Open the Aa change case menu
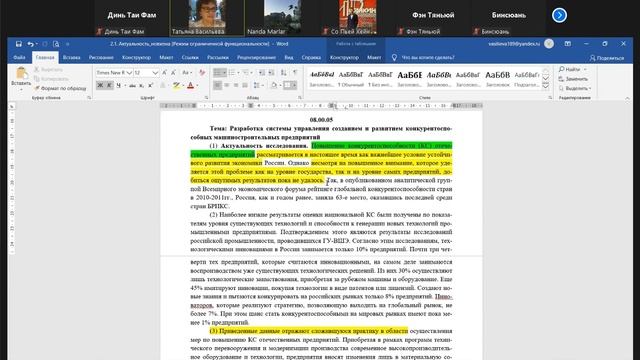This screenshot has width=640, height=360. [x=187, y=73]
